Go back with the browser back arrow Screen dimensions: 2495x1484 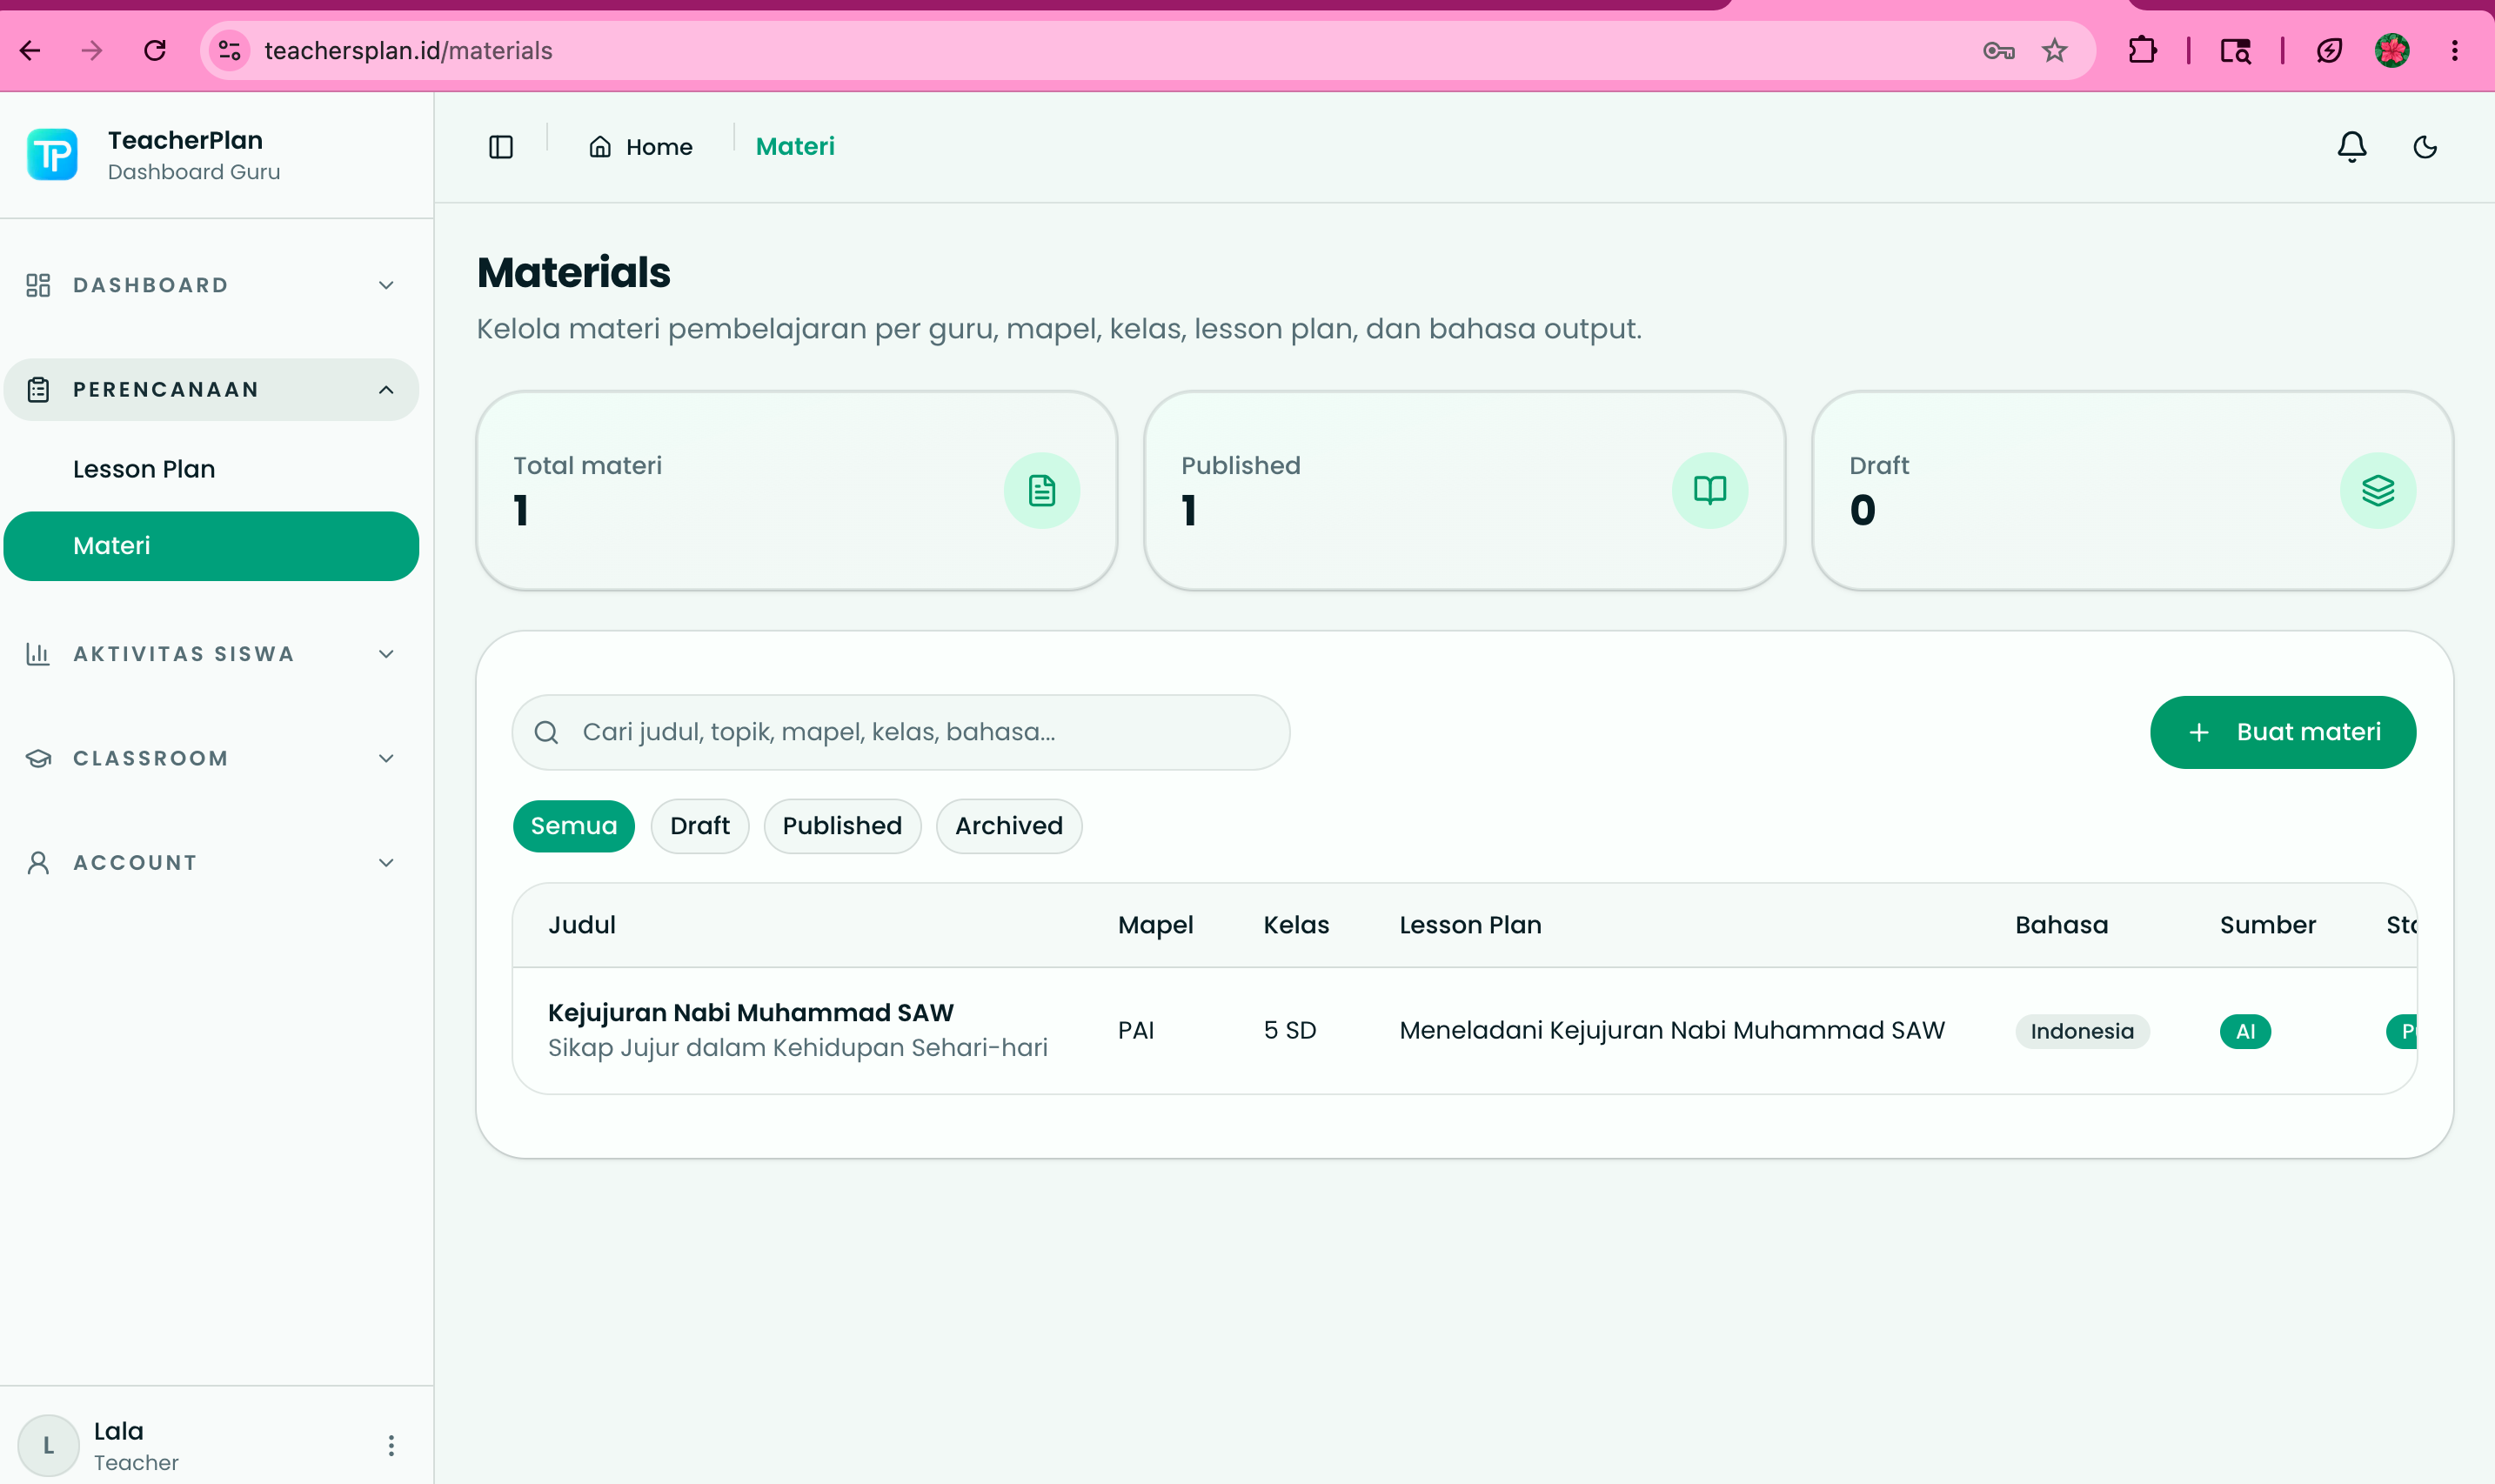point(30,50)
